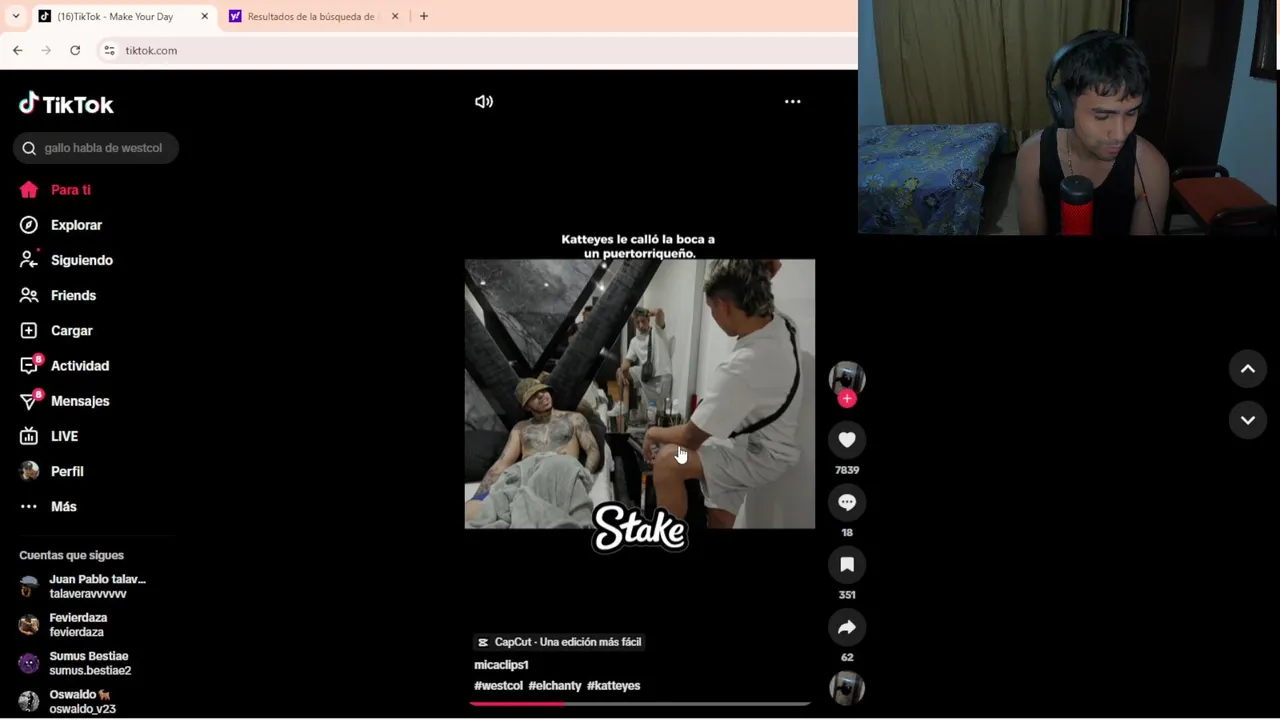Click the Friends people icon
Screen dimensions: 1280x720
tap(29, 295)
